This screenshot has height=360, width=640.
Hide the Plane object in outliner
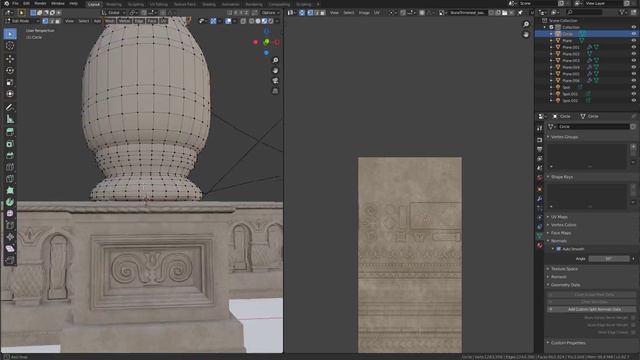[634, 40]
